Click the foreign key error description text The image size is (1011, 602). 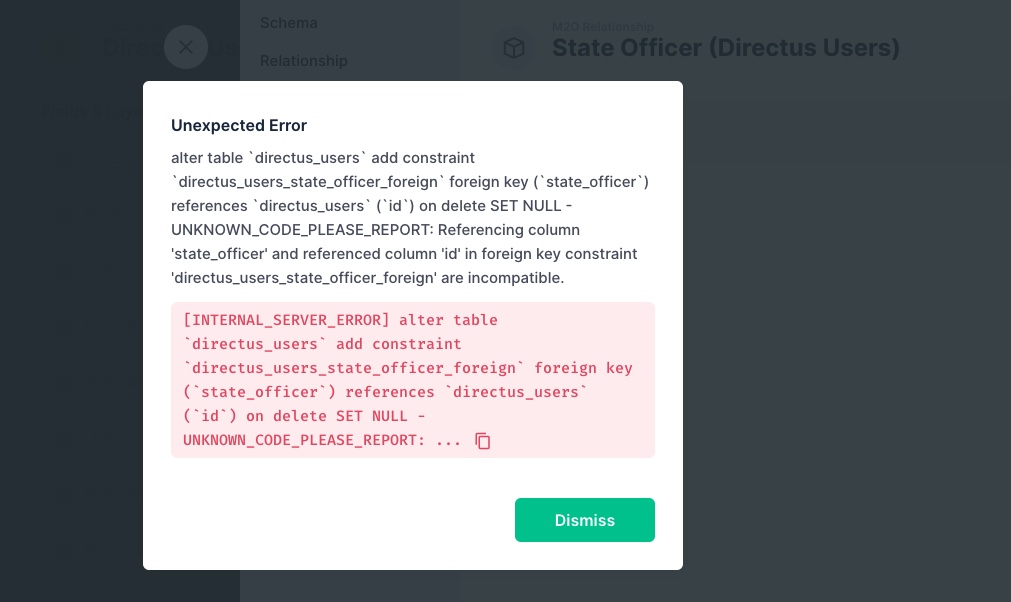411,218
